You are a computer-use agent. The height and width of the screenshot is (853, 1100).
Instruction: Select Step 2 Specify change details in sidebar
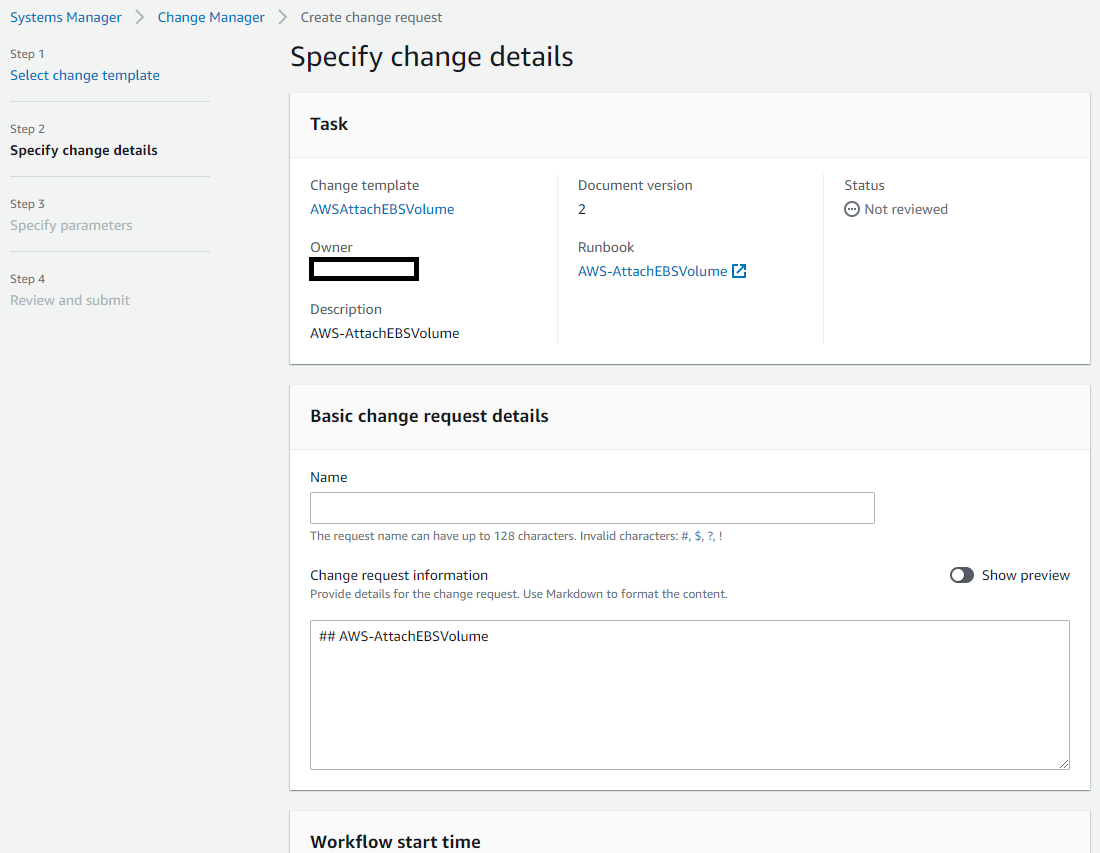coord(84,150)
